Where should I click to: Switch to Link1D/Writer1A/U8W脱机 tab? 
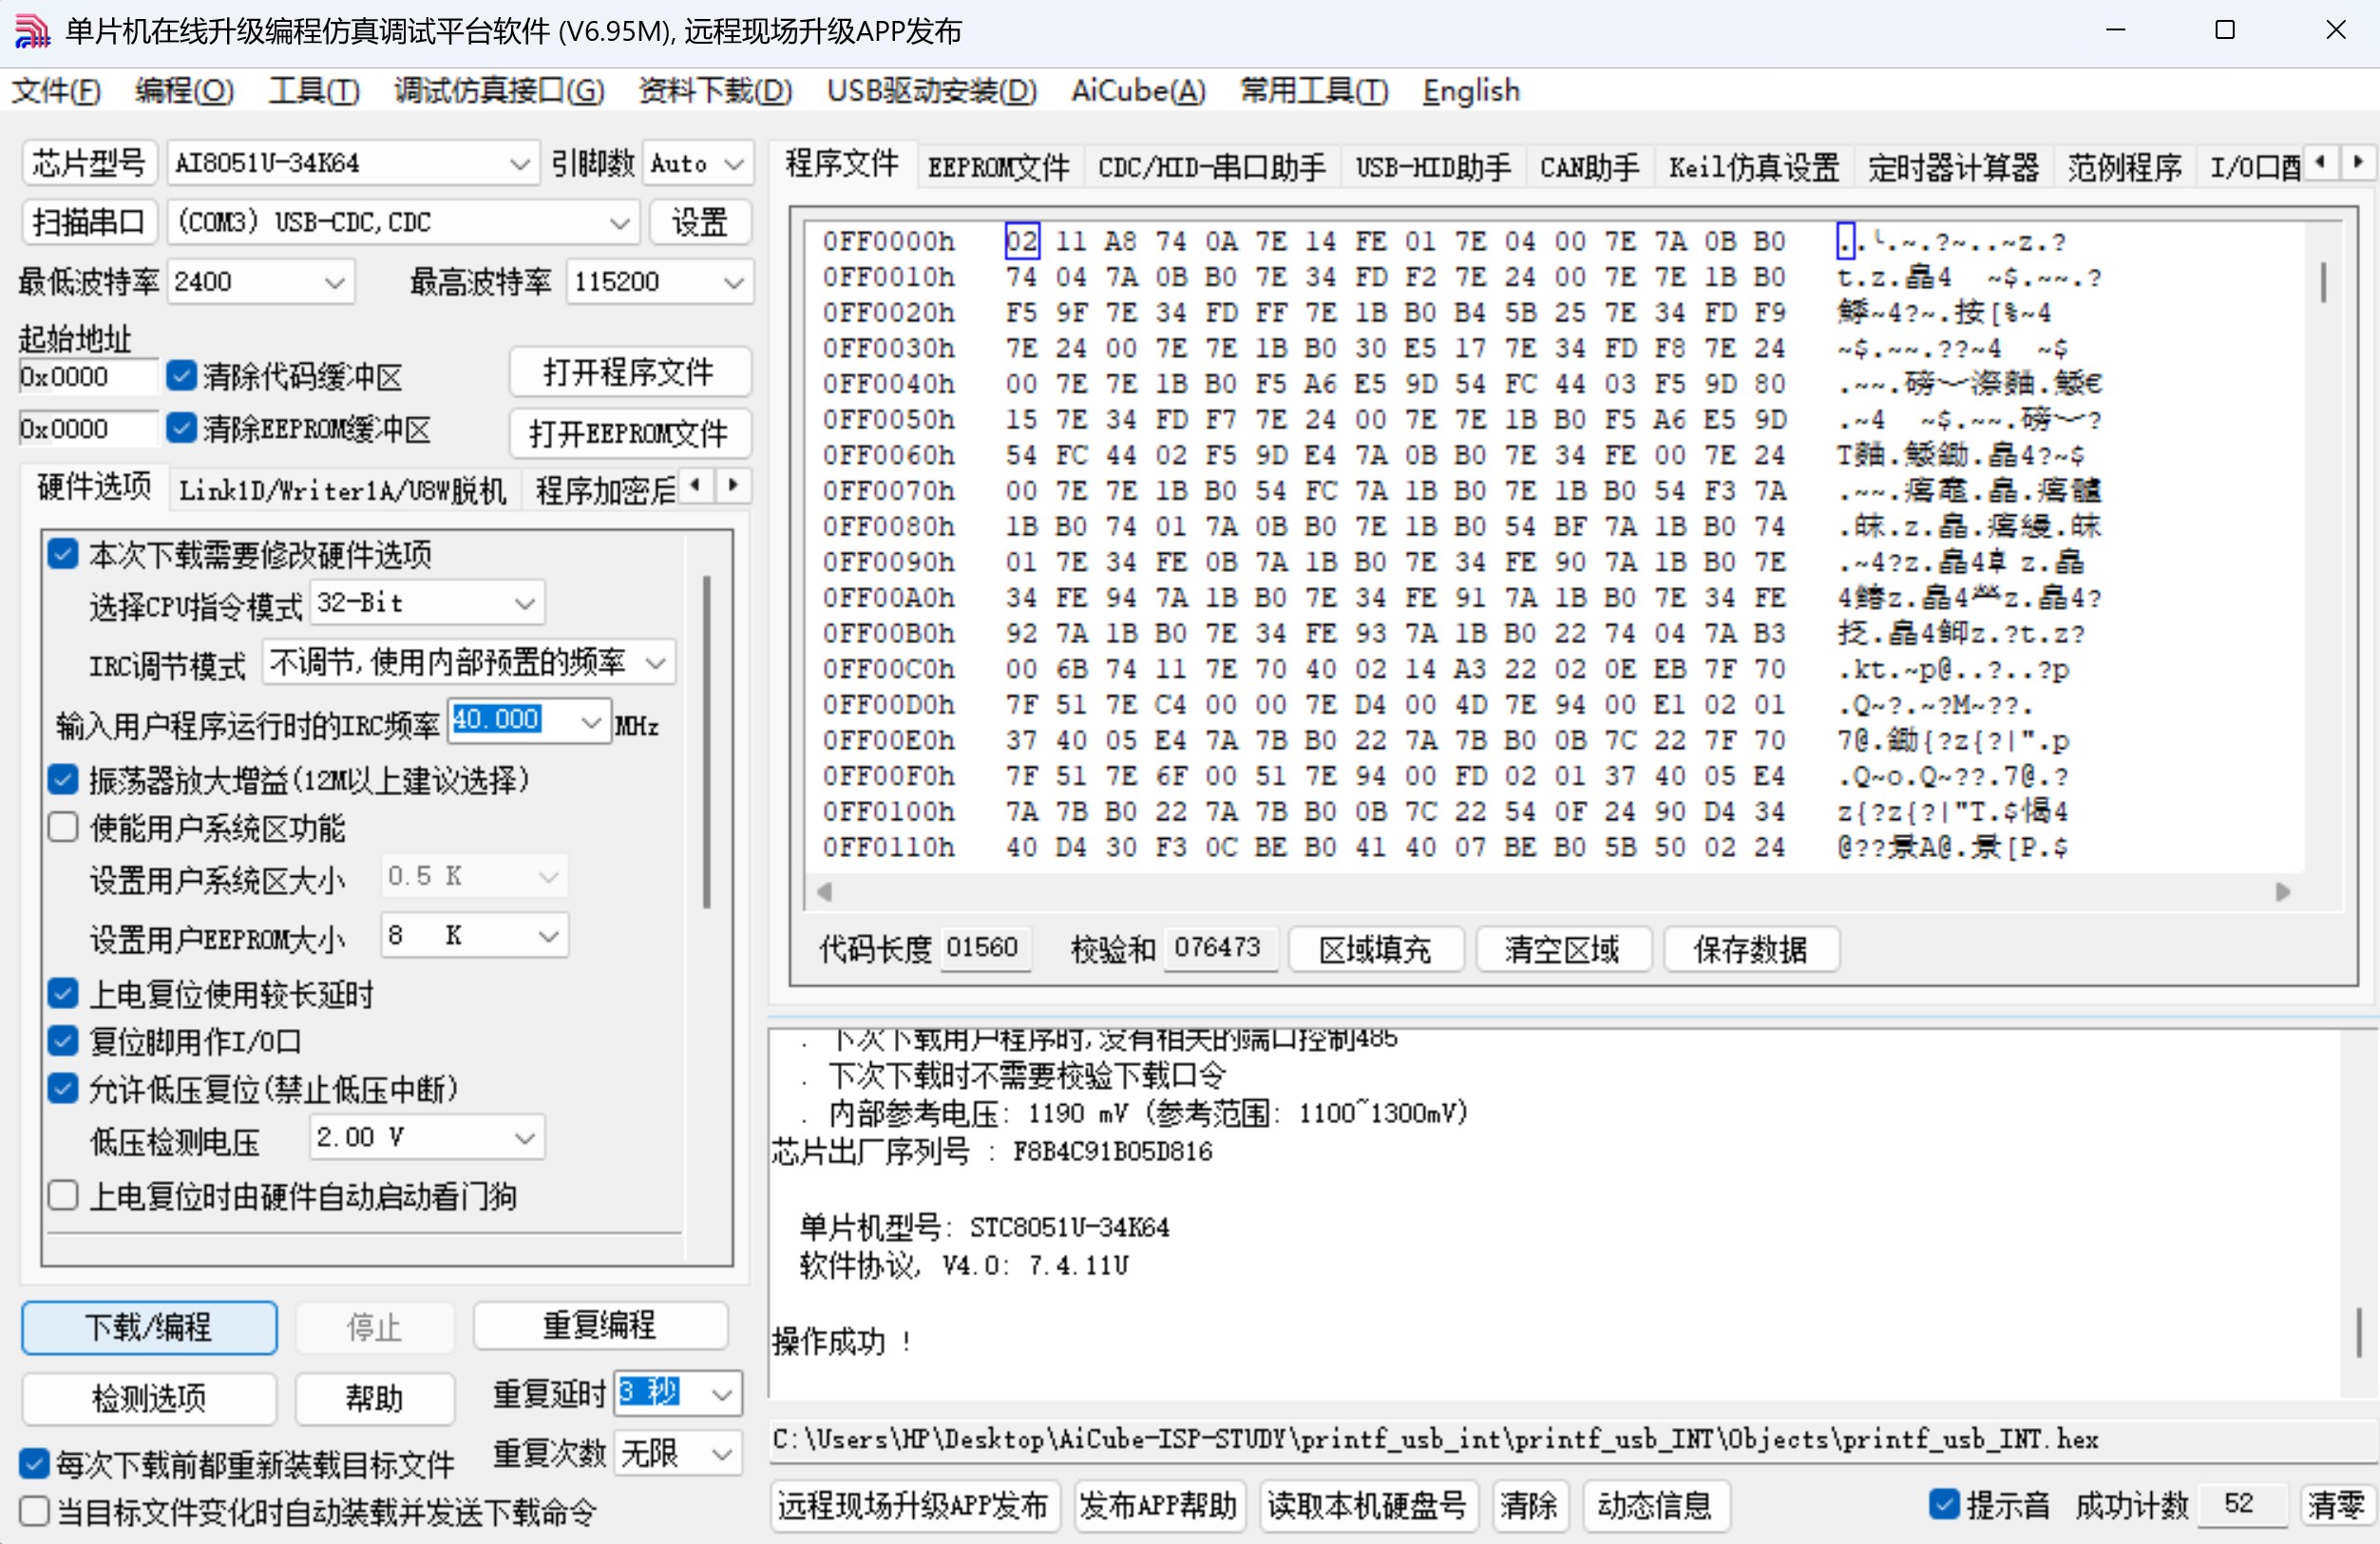[343, 490]
